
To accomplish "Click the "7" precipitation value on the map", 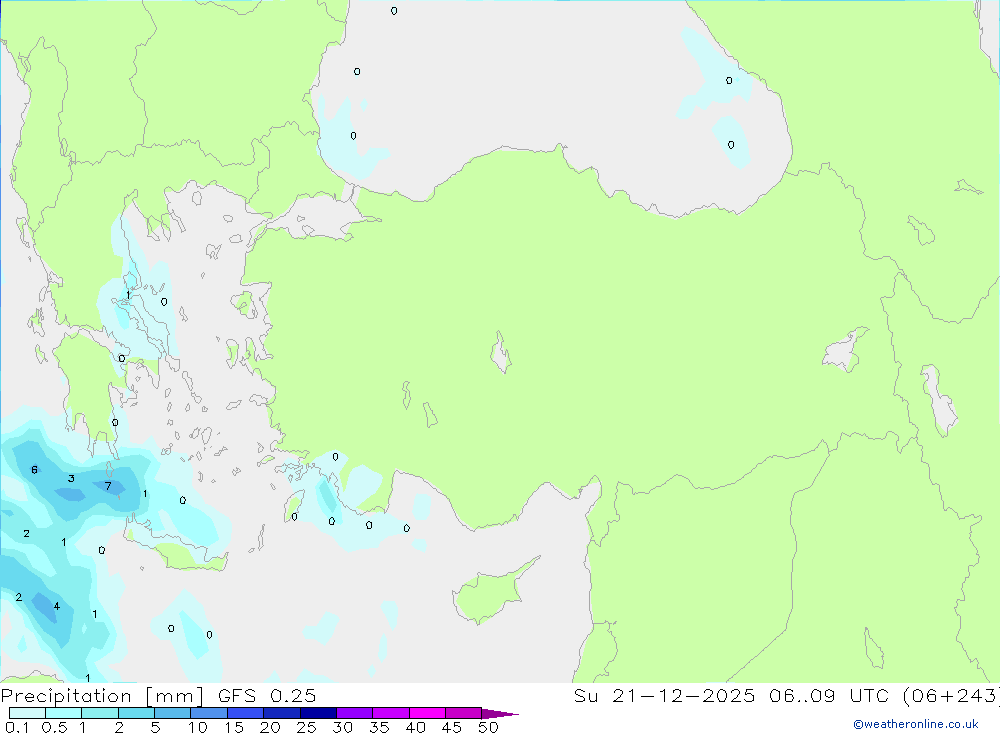I will 108,486.
